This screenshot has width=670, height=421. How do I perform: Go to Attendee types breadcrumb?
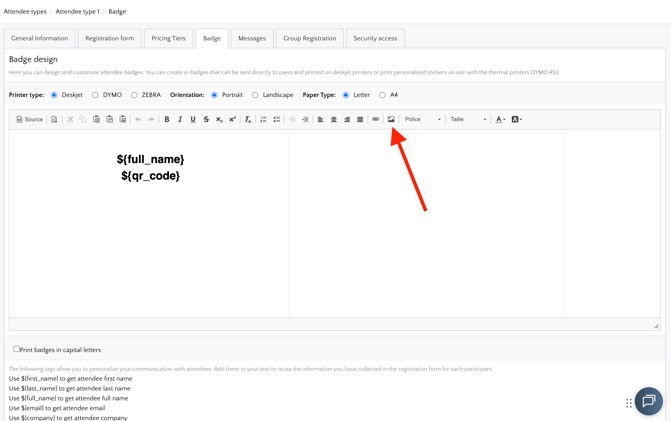25,12
